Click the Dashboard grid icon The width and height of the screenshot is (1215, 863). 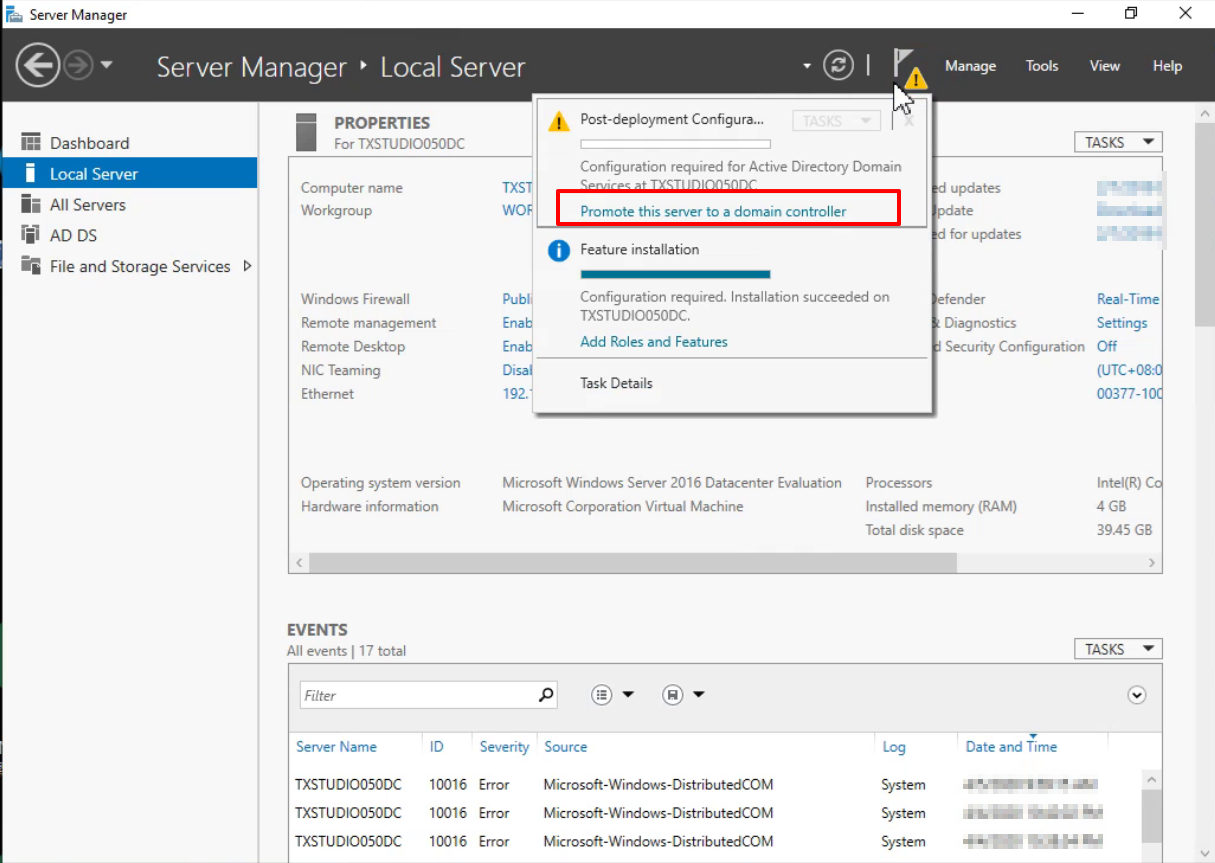31,142
